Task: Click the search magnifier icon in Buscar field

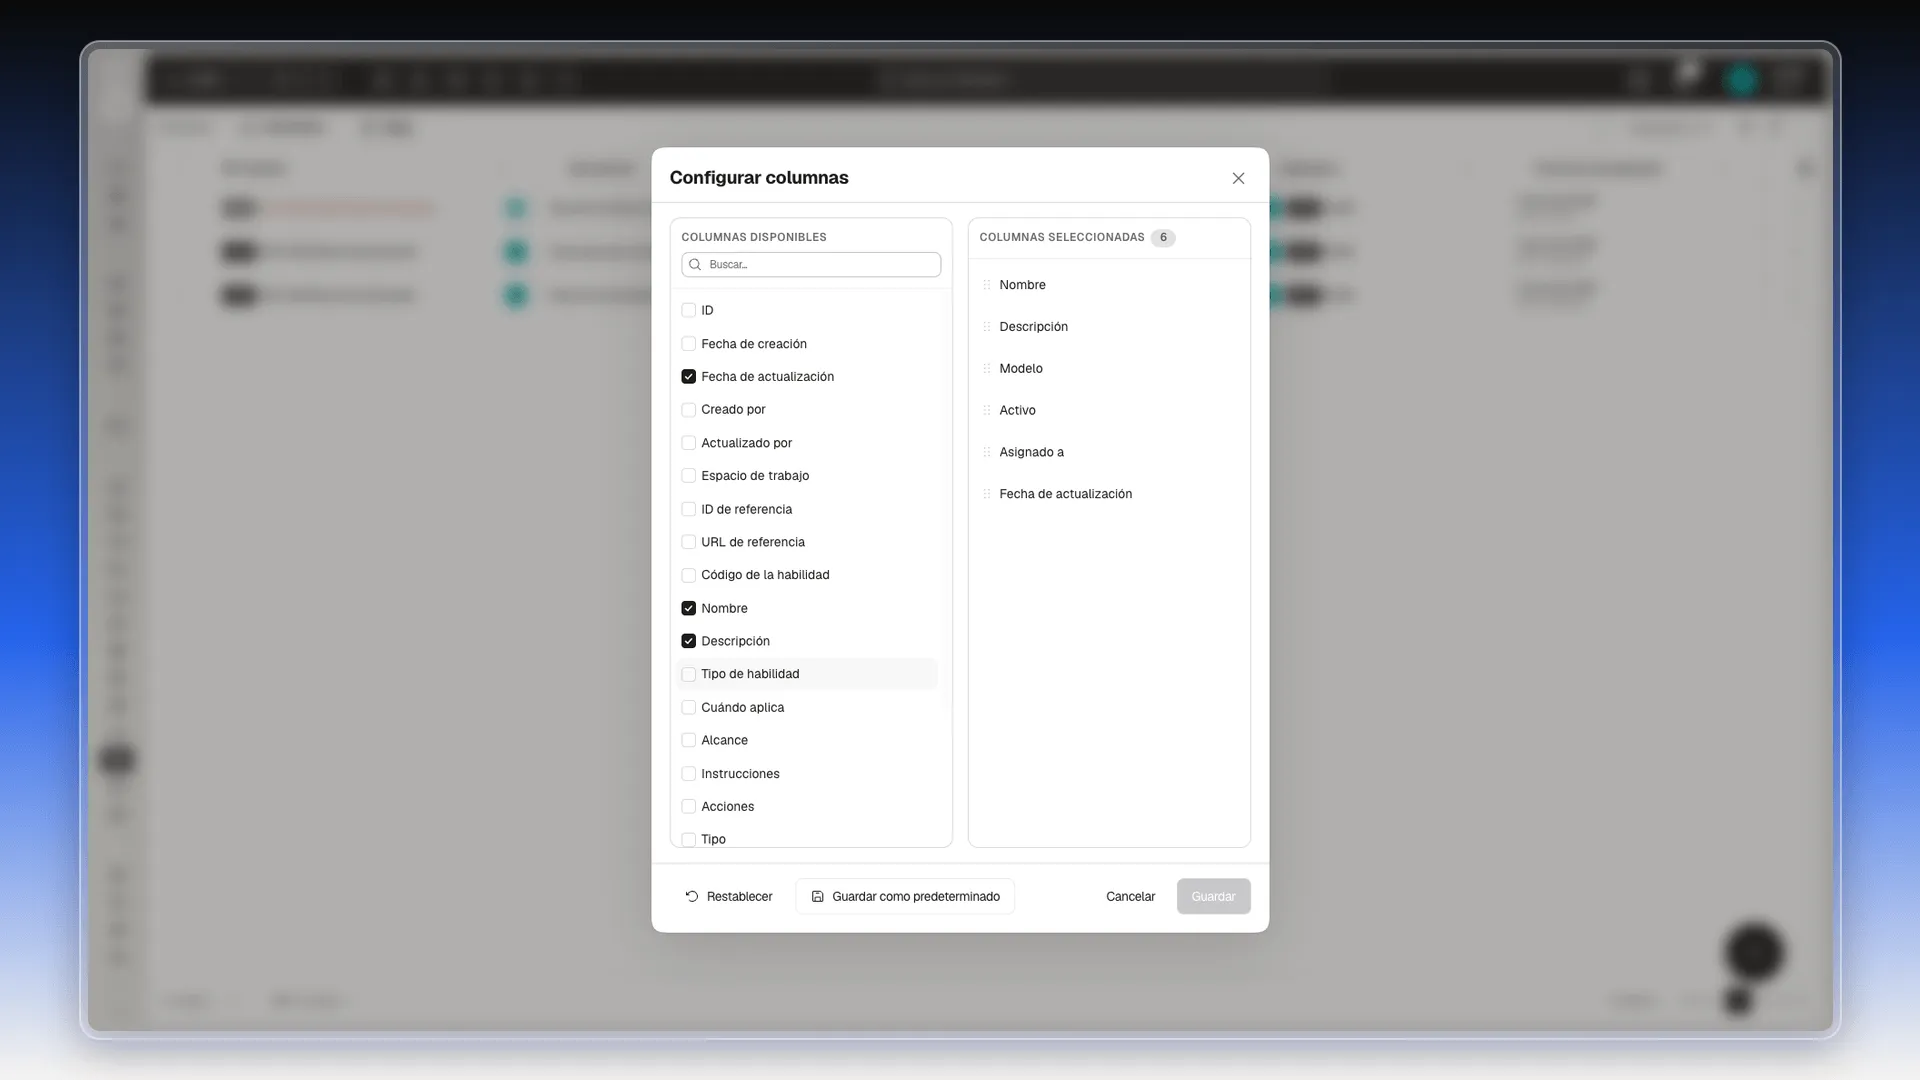Action: click(x=695, y=265)
